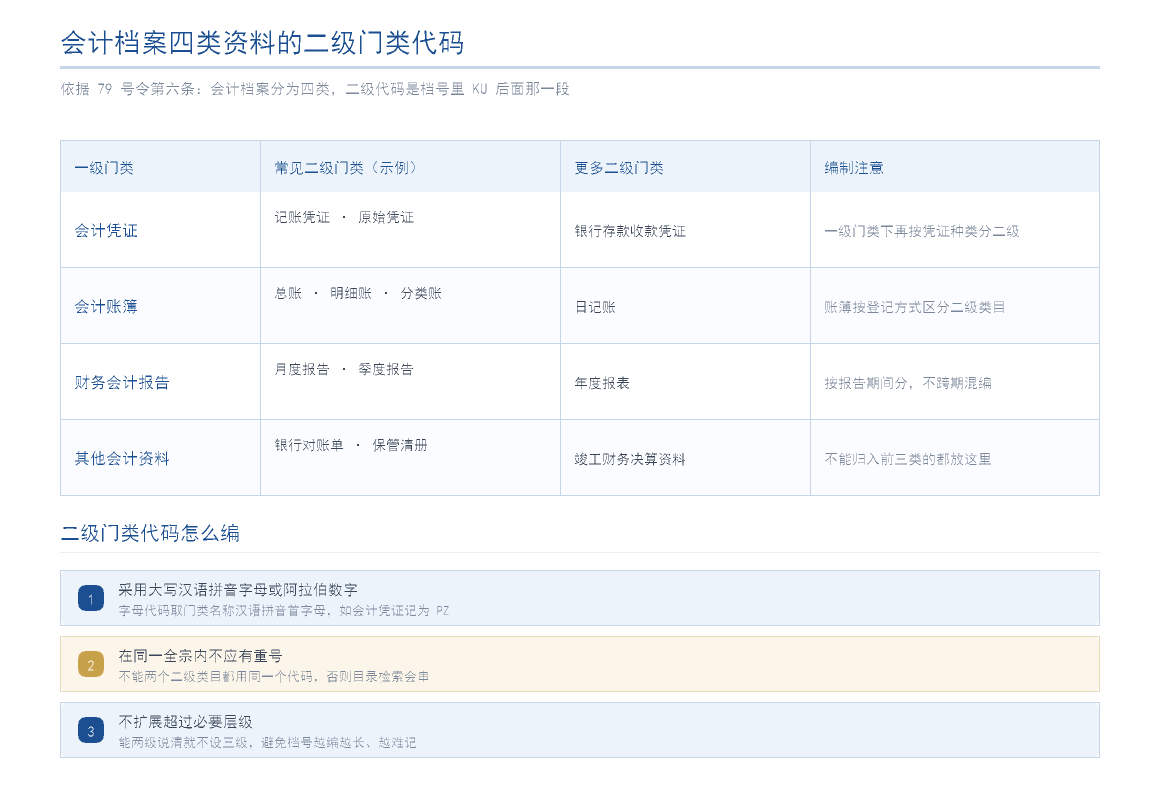Click the note 一级门类下再按凭证种类分二级
1160x800 pixels.
point(922,232)
